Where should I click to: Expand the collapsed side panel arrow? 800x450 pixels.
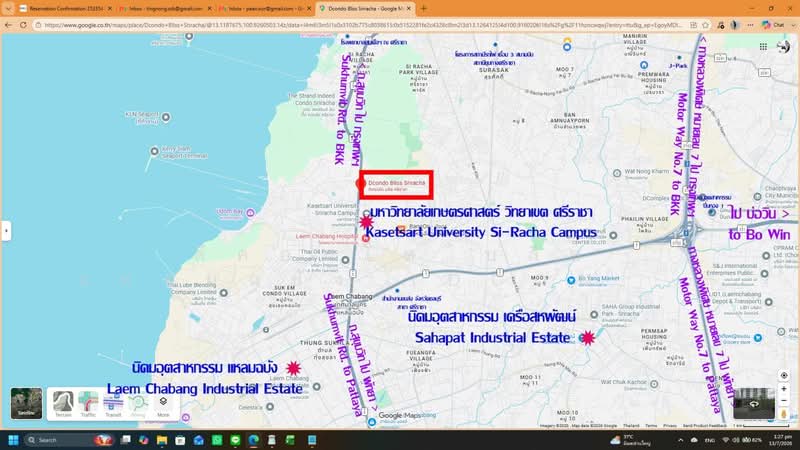click(x=6, y=231)
